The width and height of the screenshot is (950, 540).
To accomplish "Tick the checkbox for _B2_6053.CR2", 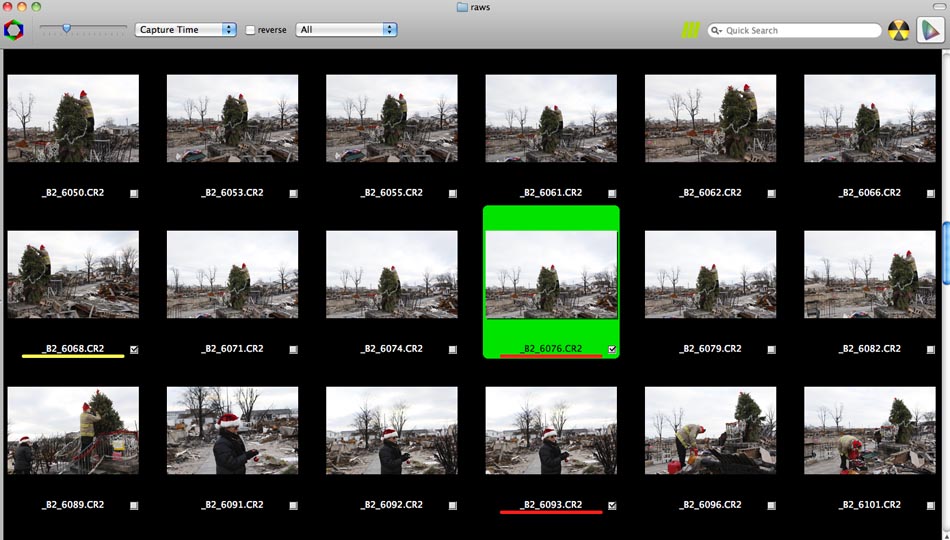I will coord(293,193).
